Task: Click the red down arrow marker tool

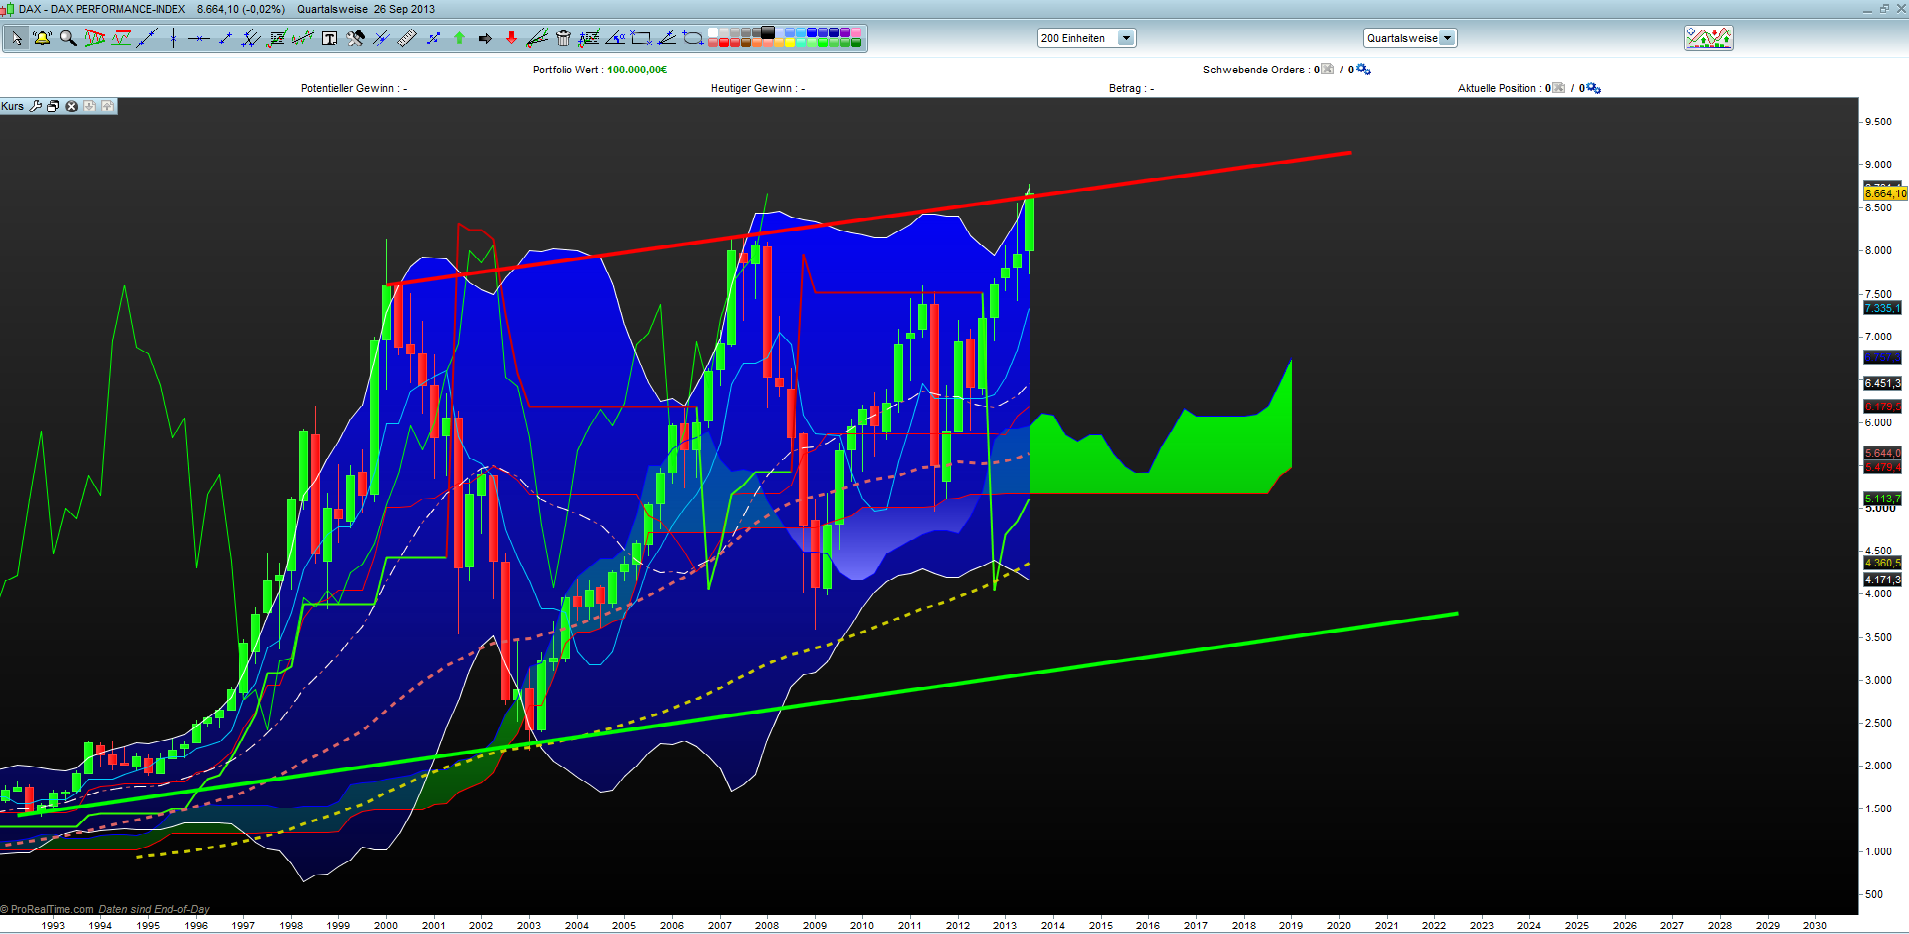Action: [x=511, y=38]
